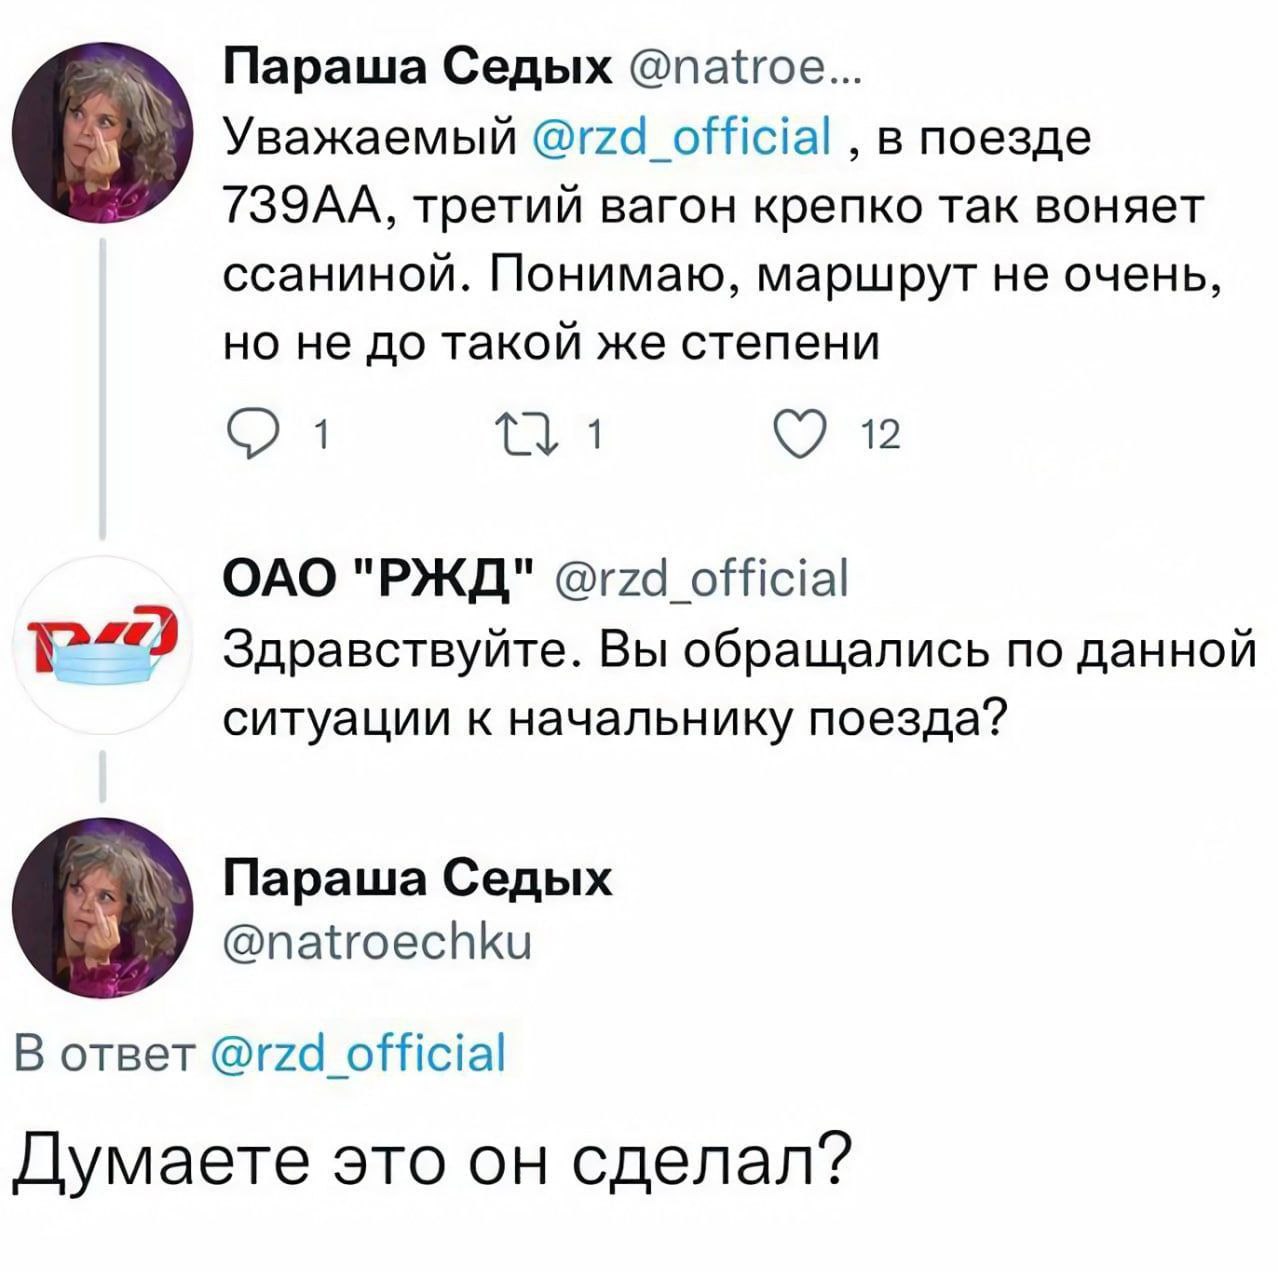Open the Параша Седых name on the first tweet
The image size is (1278, 1280).
417,72
